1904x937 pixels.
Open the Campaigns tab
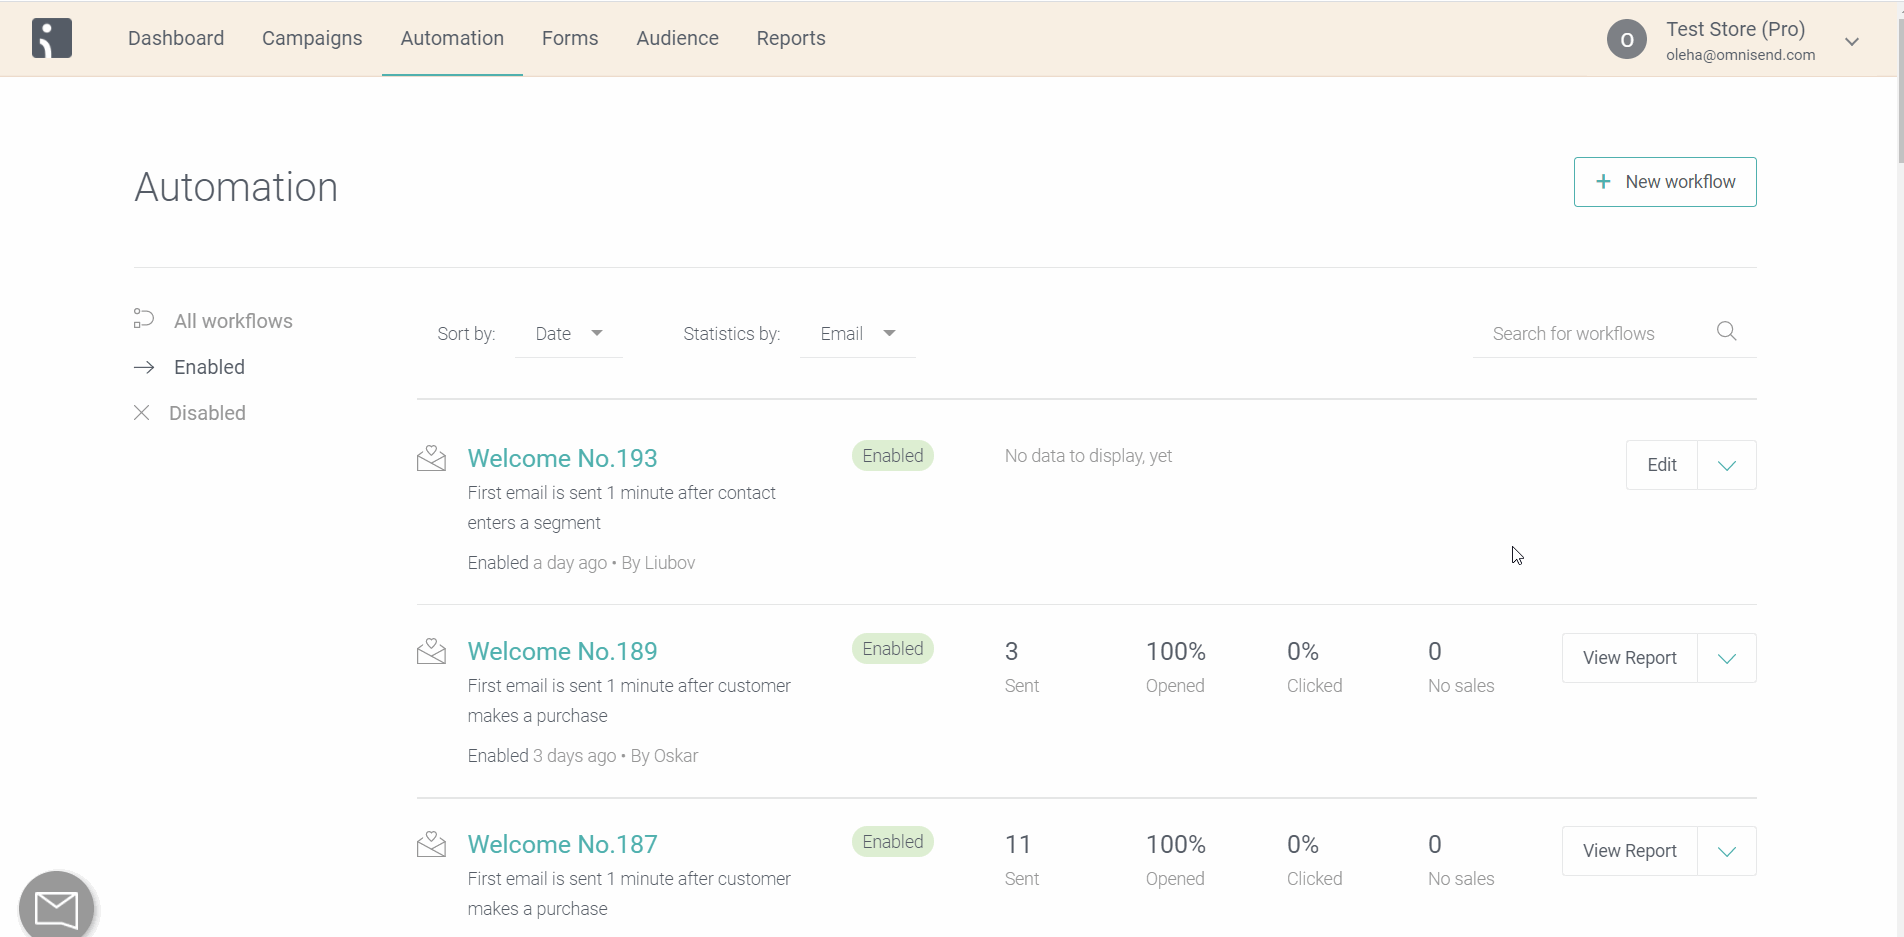point(312,38)
